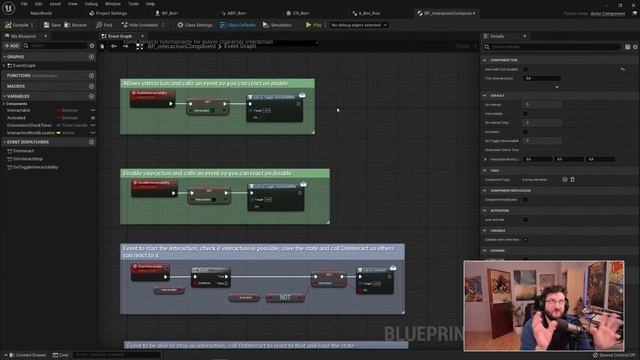Image resolution: width=640 pixels, height=360 pixels.
Task: Add element to Component Tags array
Action: (564, 180)
